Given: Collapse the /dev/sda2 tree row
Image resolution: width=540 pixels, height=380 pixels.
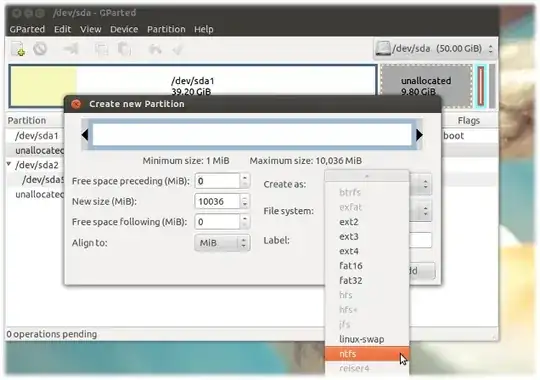Looking at the screenshot, I should click(x=9, y=164).
